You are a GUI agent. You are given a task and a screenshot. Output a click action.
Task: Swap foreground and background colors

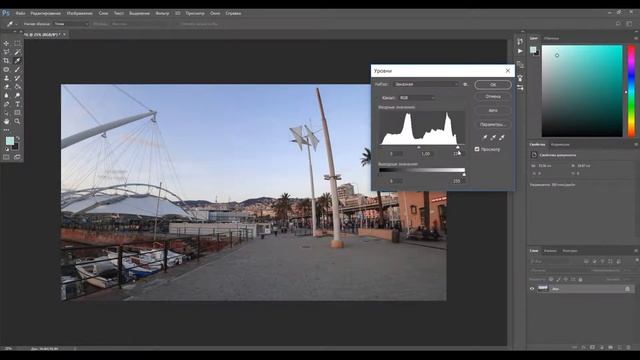click(18, 139)
